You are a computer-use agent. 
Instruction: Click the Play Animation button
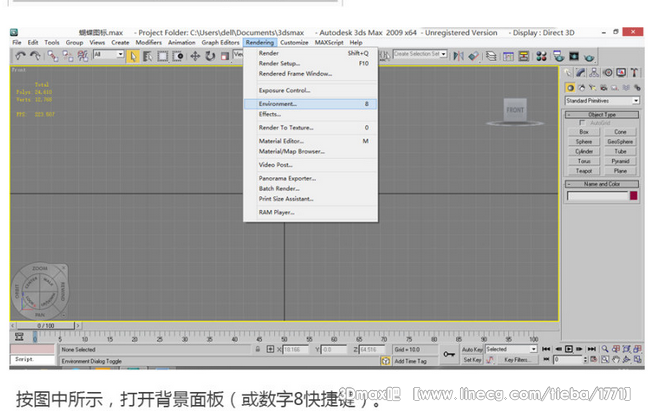[569, 349]
